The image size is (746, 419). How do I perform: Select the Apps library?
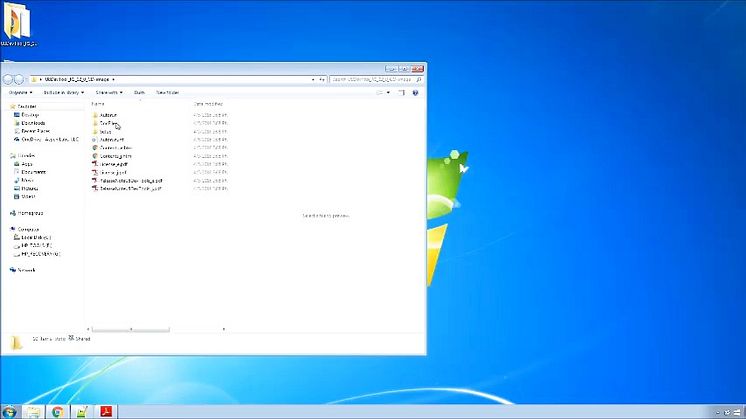(27, 164)
